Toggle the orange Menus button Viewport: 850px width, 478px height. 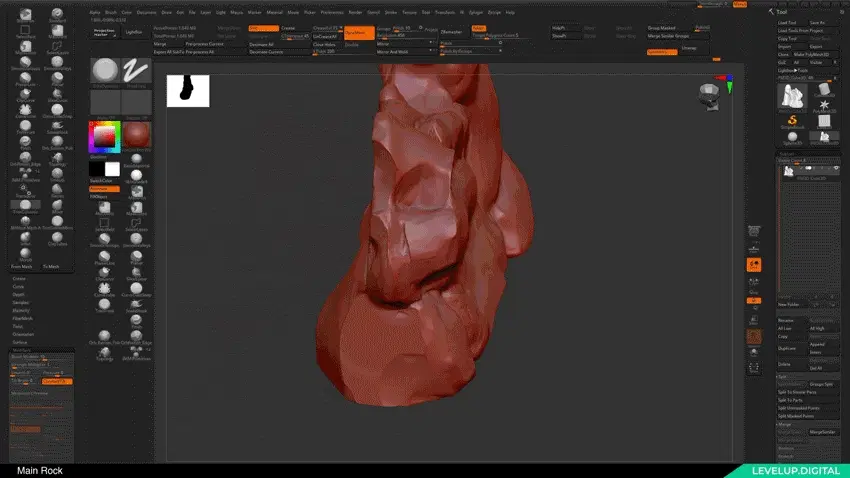(739, 4)
